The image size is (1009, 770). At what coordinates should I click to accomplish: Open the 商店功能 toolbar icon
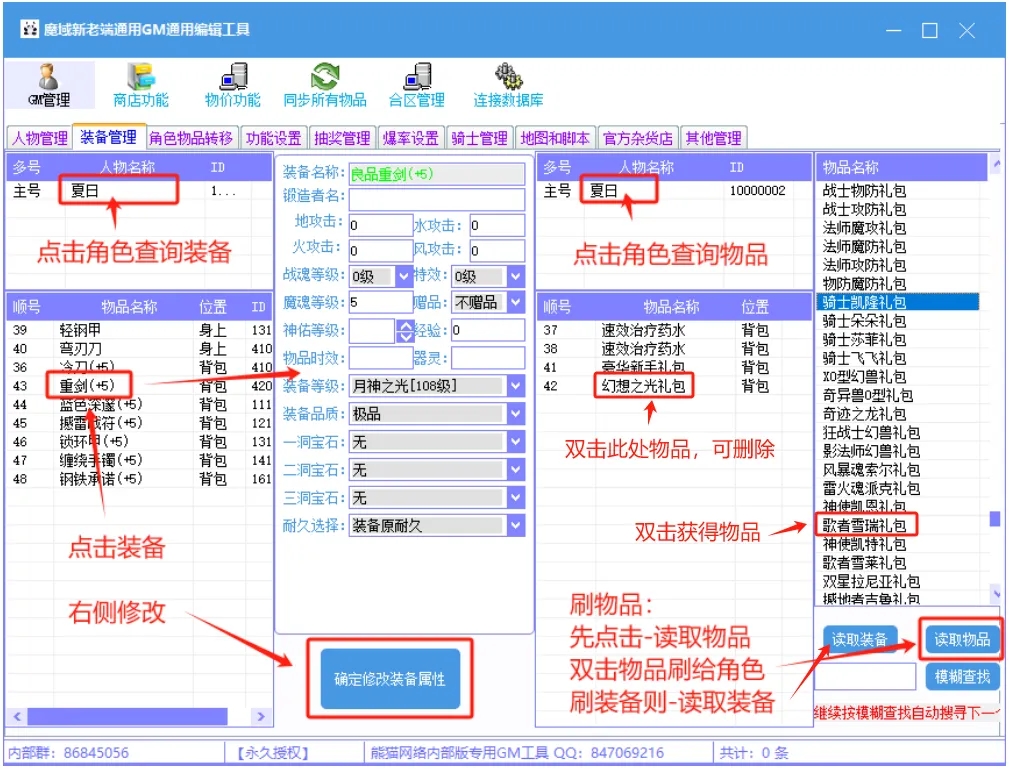tap(140, 84)
